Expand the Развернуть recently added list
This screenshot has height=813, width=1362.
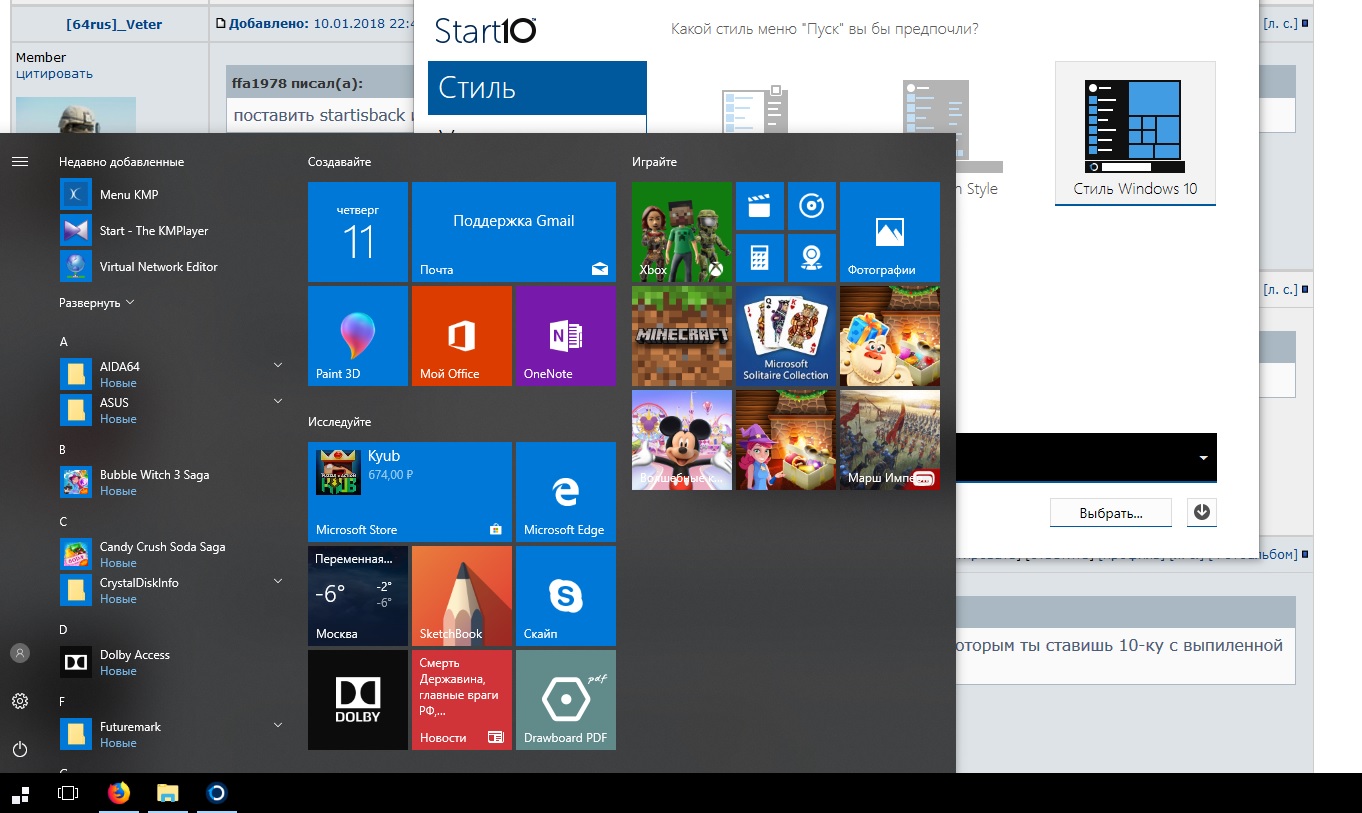point(96,303)
